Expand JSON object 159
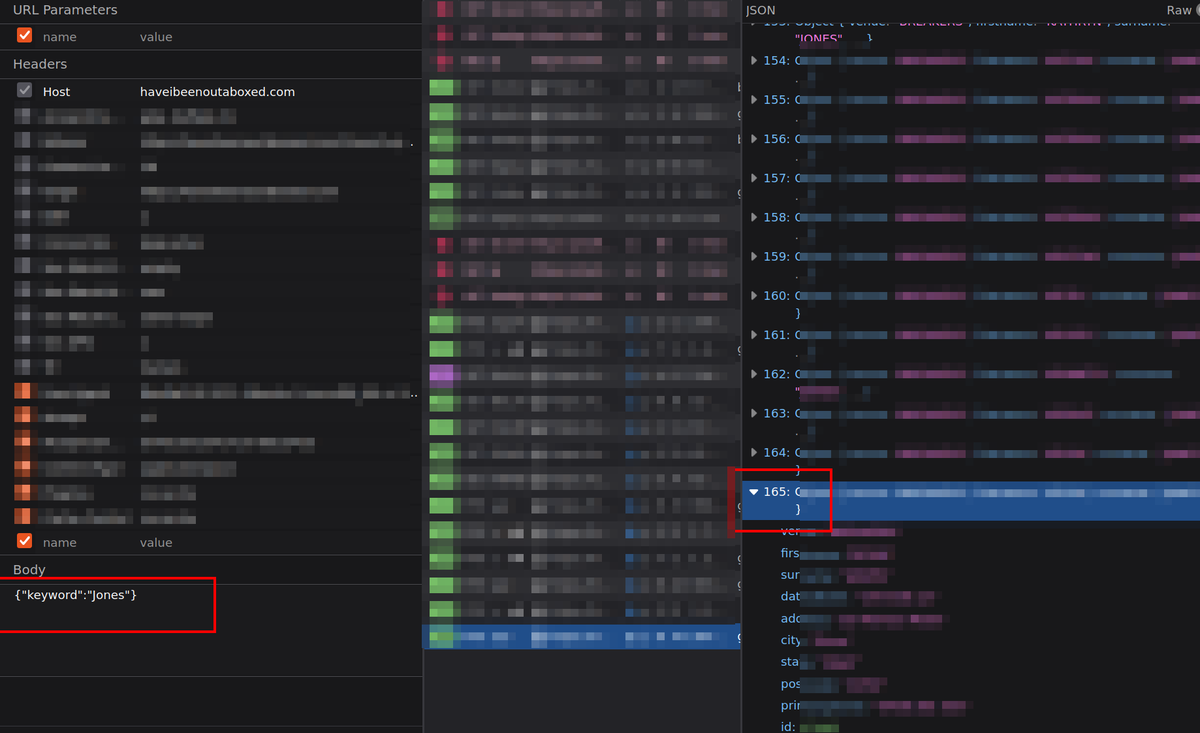The height and width of the screenshot is (733, 1200). 754,257
